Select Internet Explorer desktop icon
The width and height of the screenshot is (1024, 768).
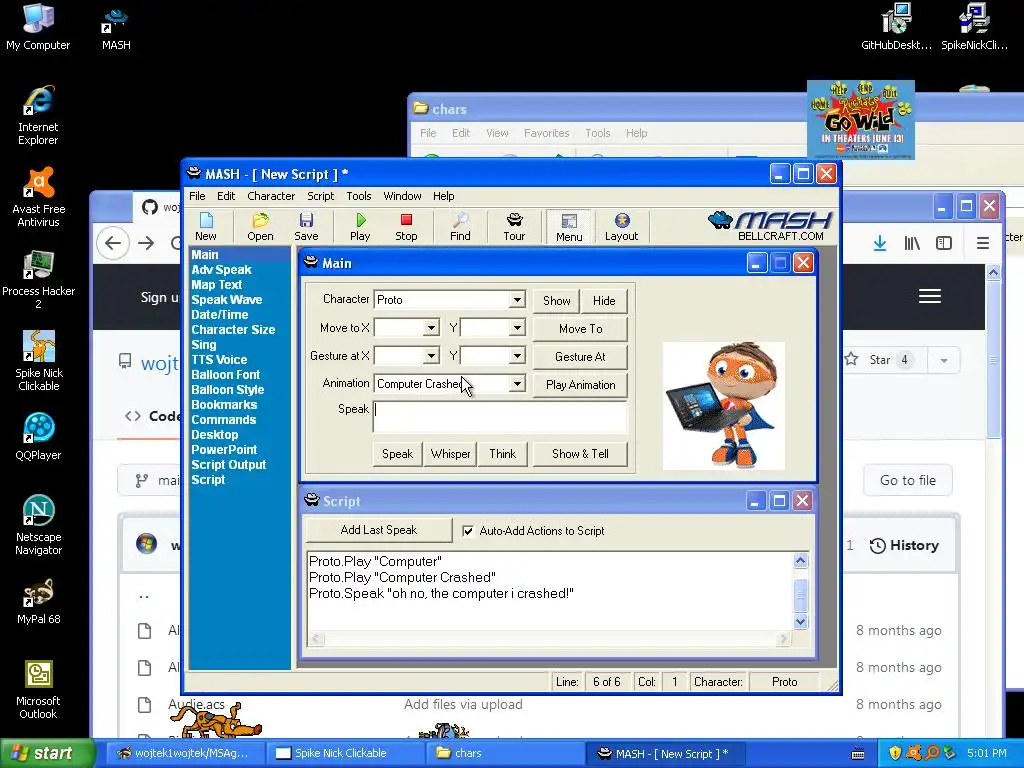point(38,116)
